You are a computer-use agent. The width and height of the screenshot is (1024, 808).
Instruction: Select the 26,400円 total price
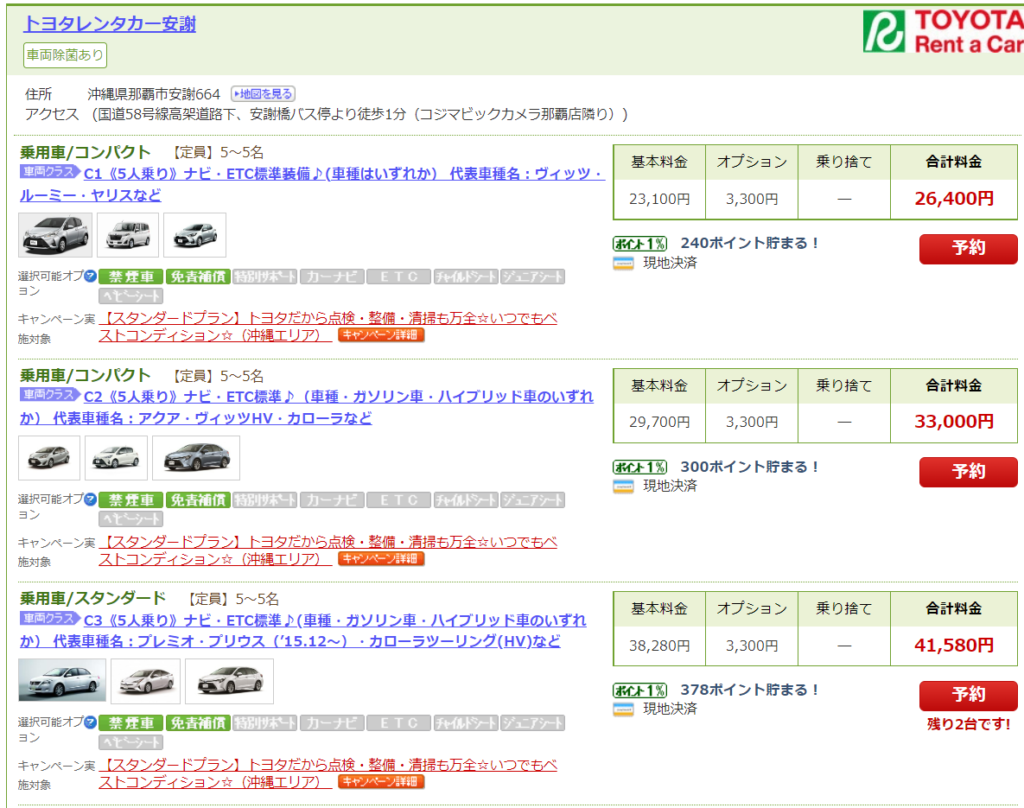954,199
